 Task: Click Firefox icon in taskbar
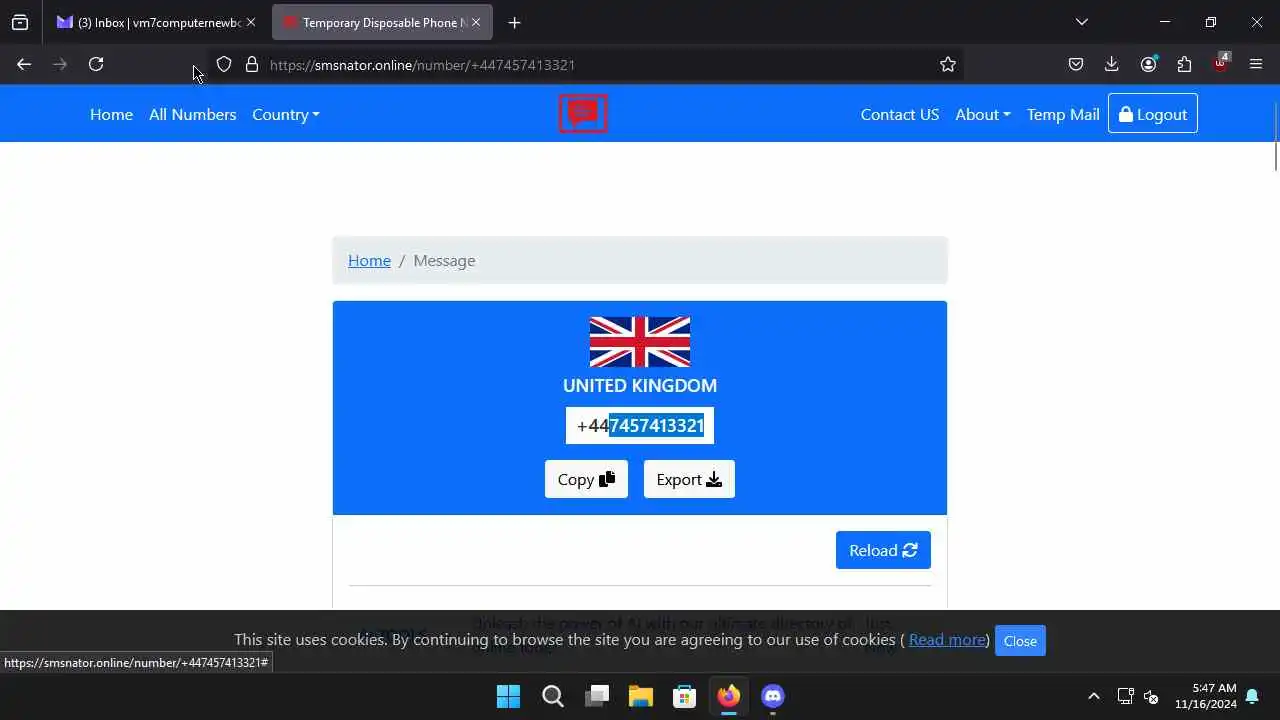729,696
